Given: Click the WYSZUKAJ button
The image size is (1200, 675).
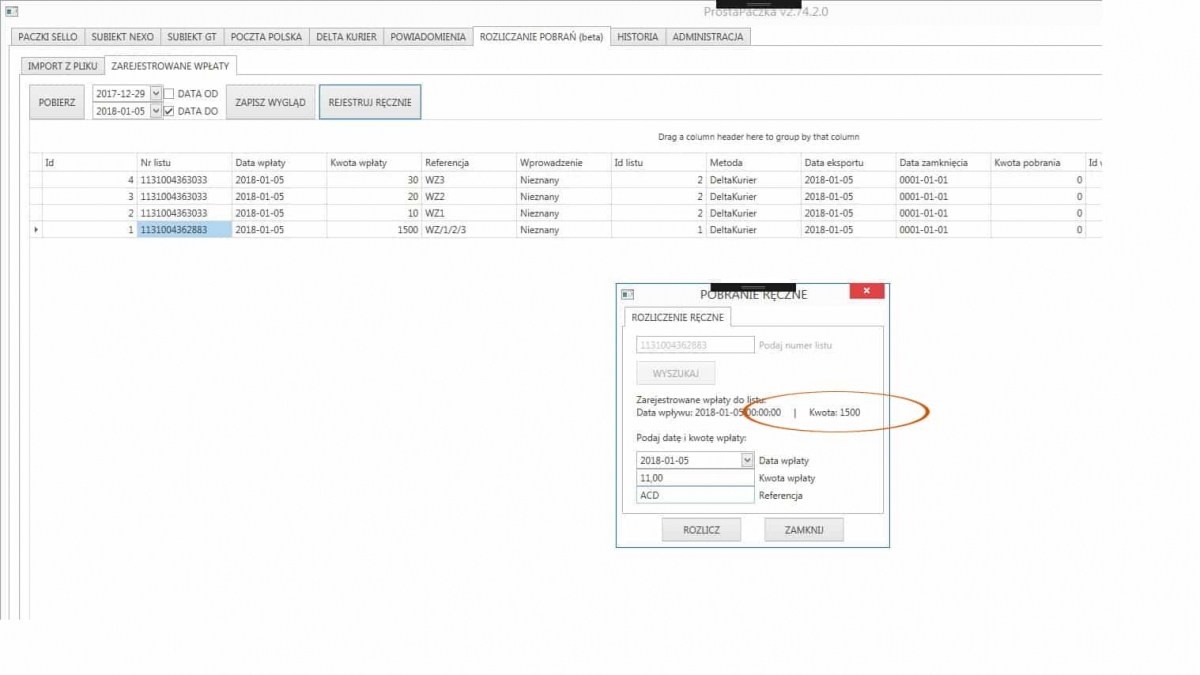Looking at the screenshot, I should [676, 373].
